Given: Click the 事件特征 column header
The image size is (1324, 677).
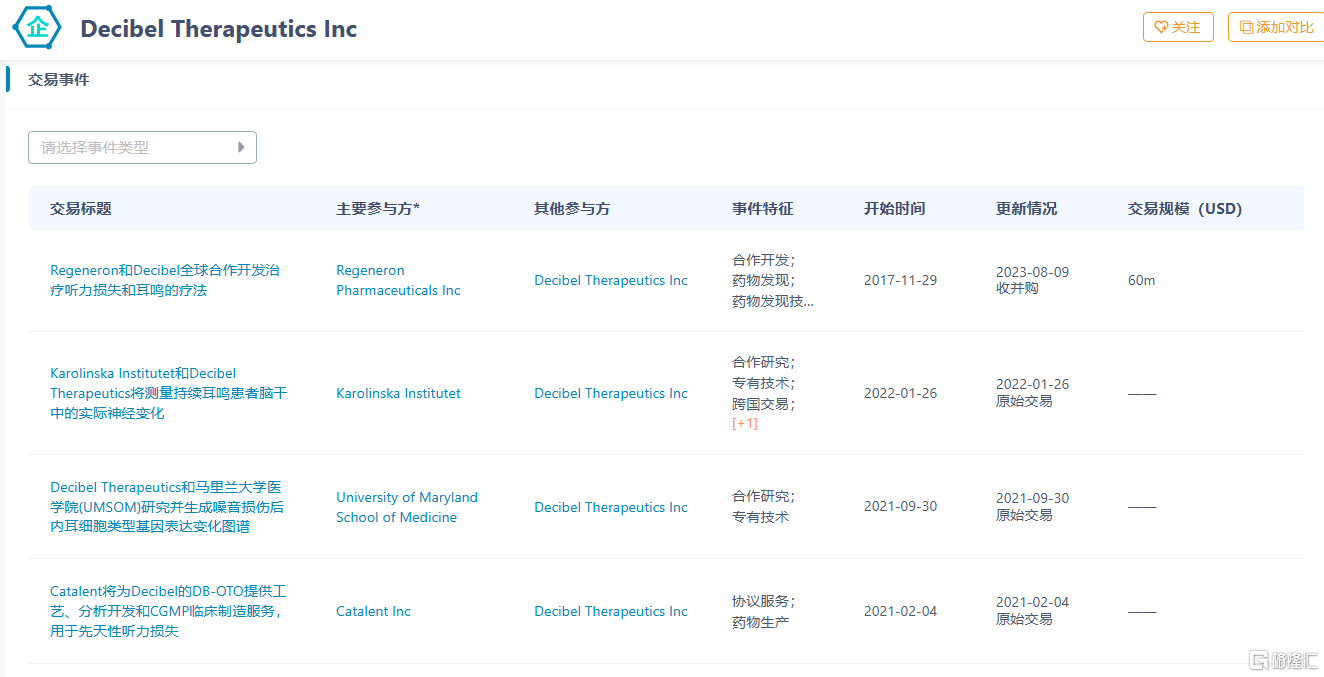Looking at the screenshot, I should coord(762,209).
